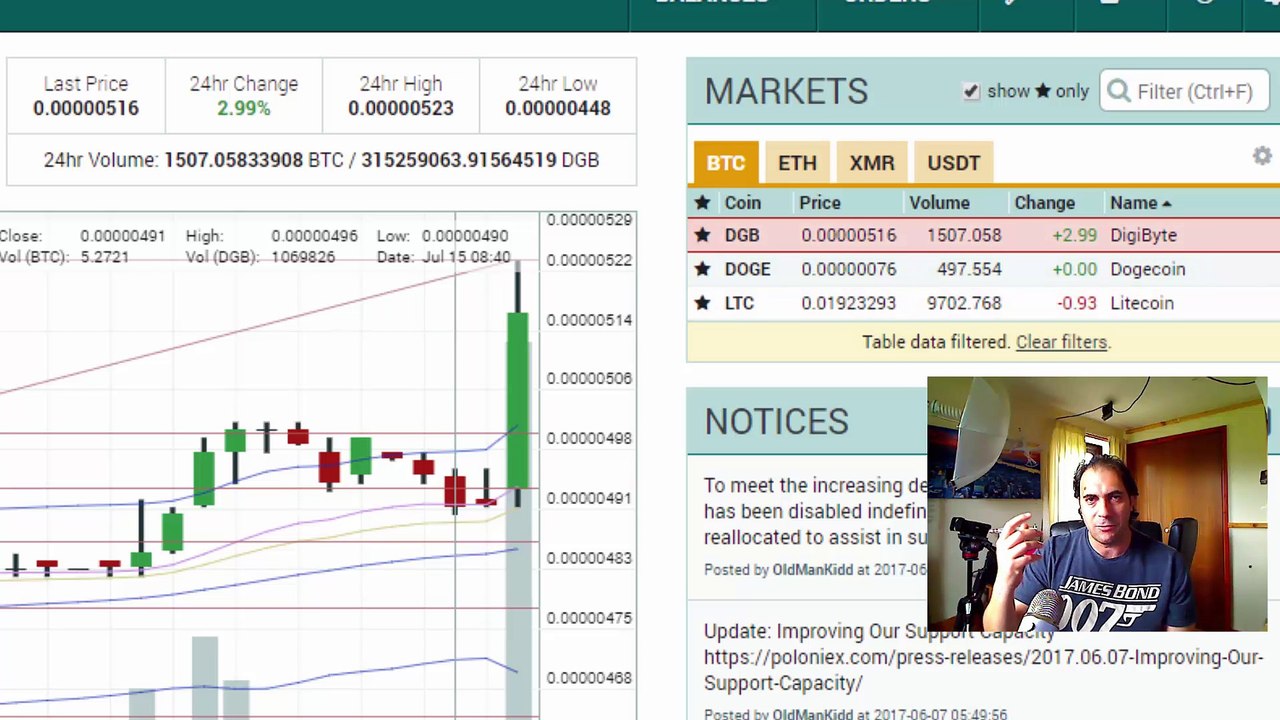Screen dimensions: 1280x720
Task: Click the 24hr Volume BTC figure
Action: (x=233, y=160)
